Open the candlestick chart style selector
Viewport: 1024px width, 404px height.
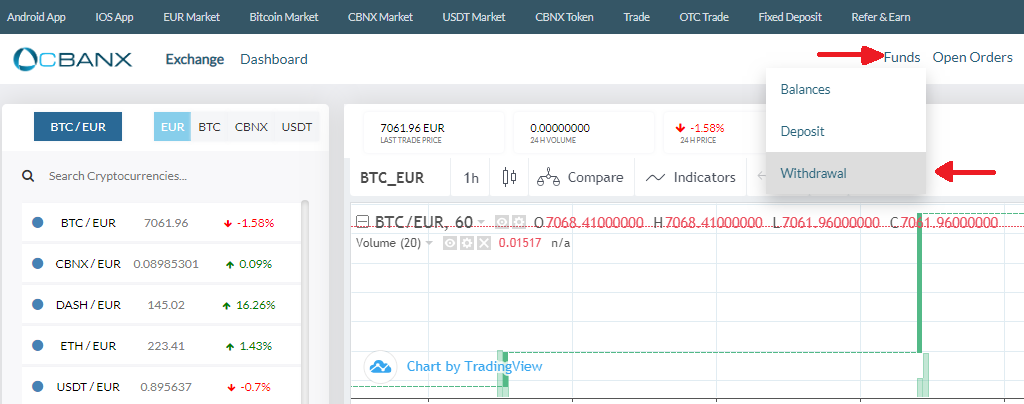509,177
